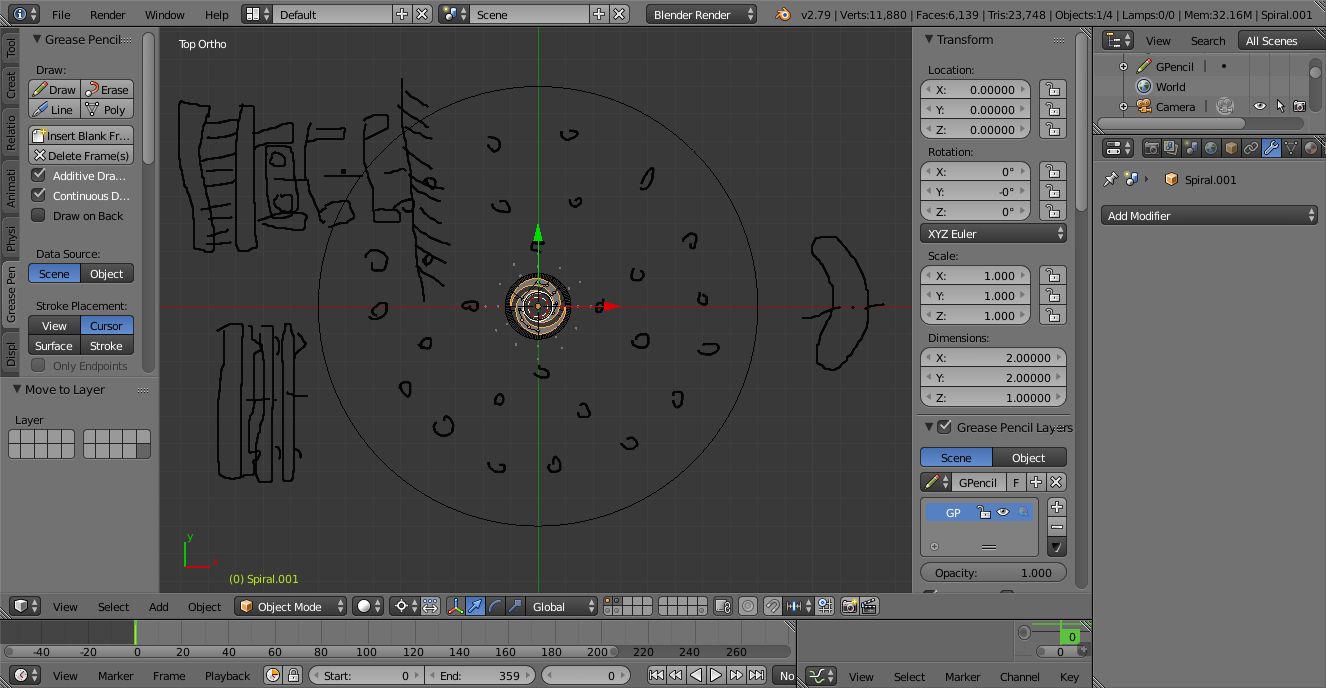The image size is (1326, 688).
Task: Click Delete Frame(s) button
Action: (81, 155)
